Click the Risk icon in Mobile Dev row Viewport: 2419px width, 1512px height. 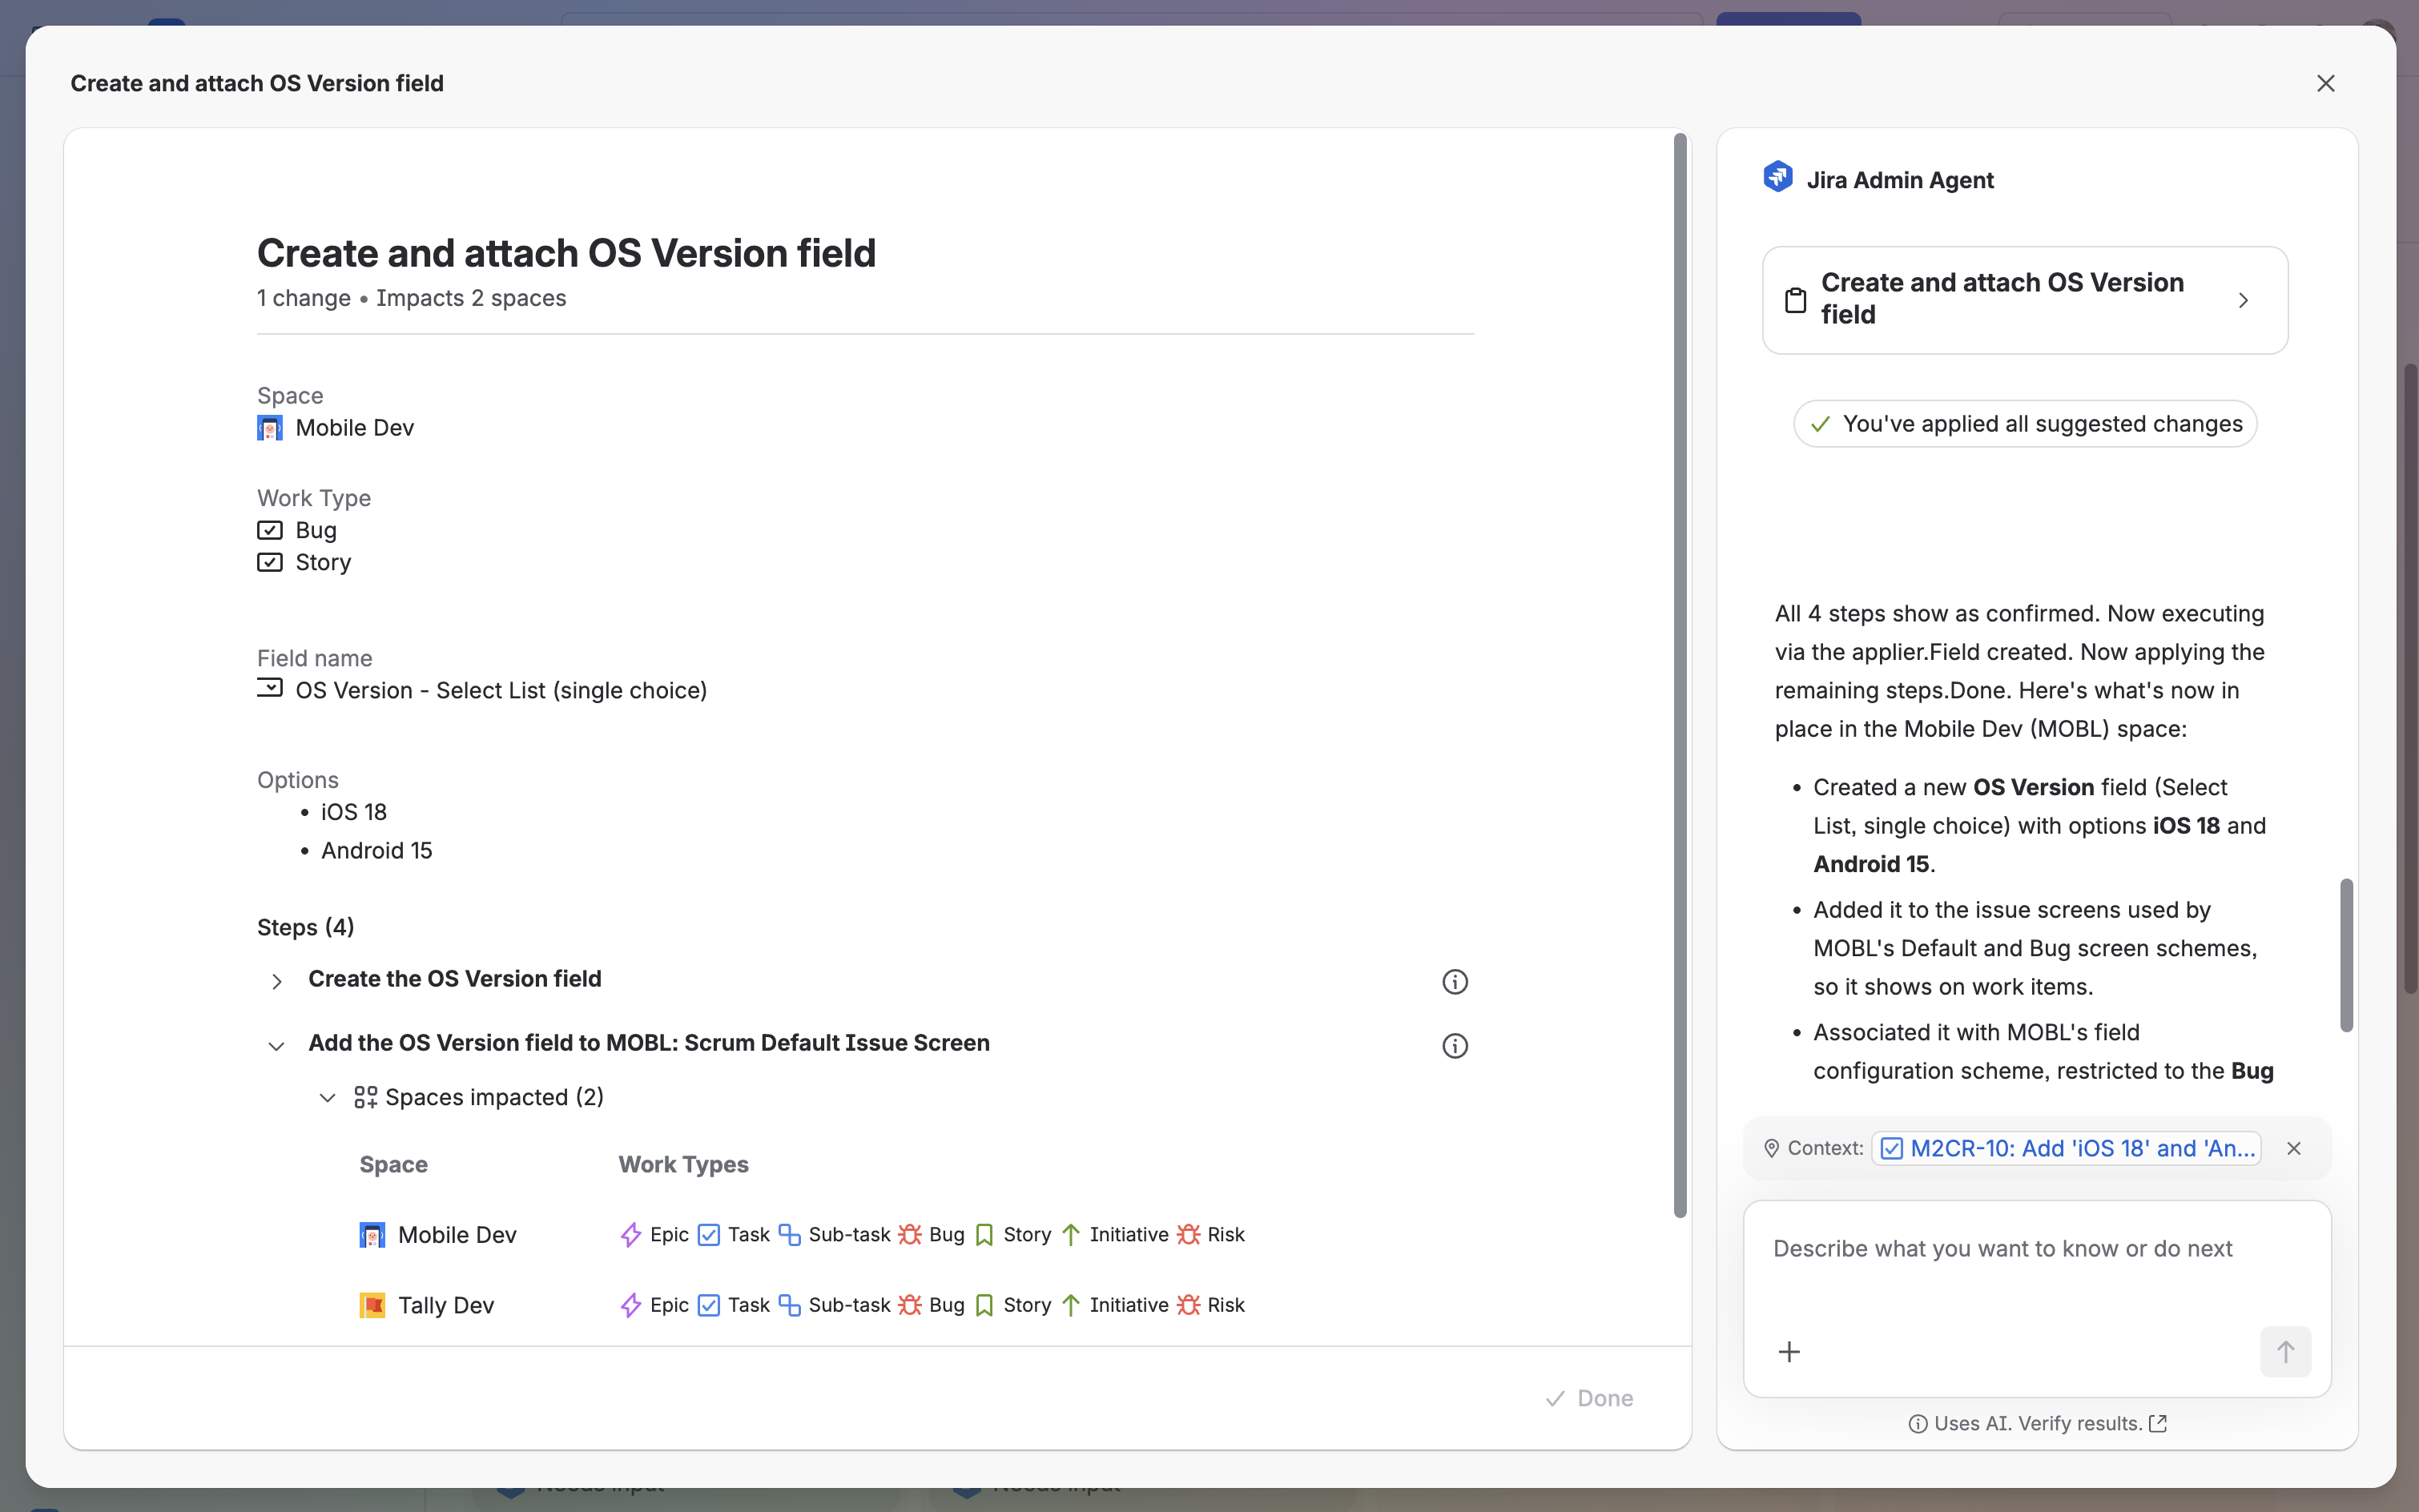1187,1235
